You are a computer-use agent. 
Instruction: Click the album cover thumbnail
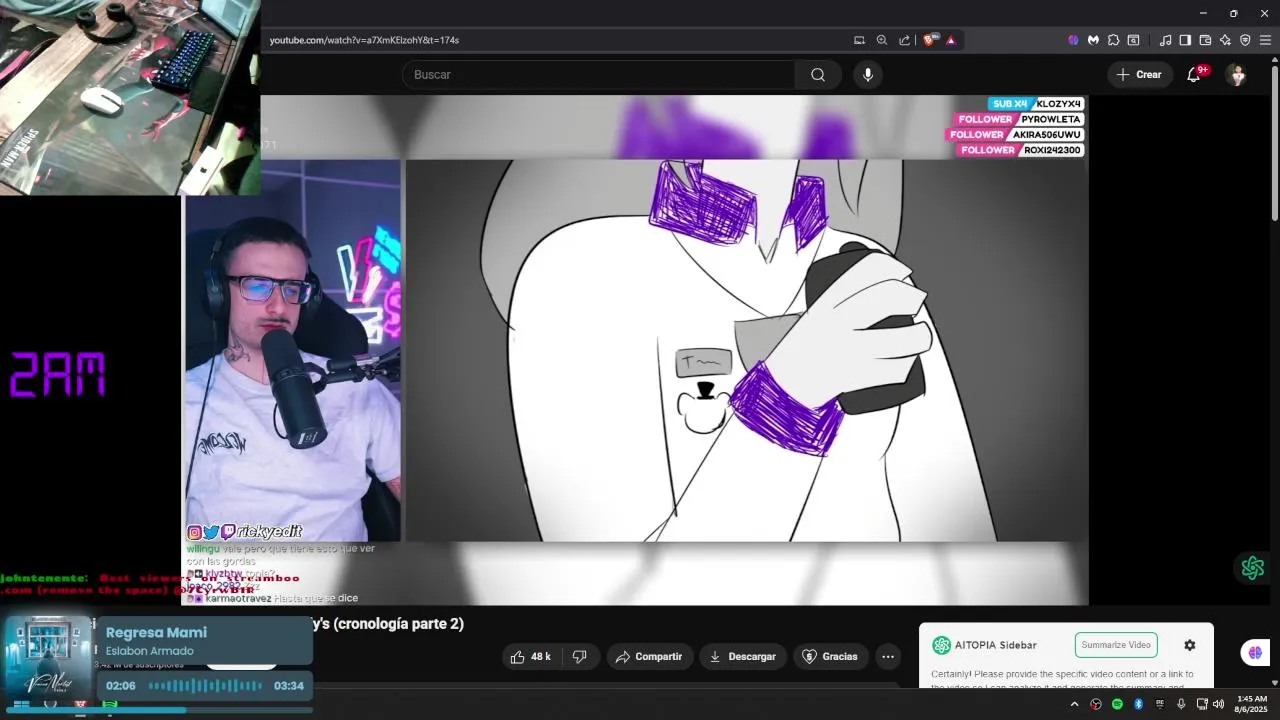[48, 658]
